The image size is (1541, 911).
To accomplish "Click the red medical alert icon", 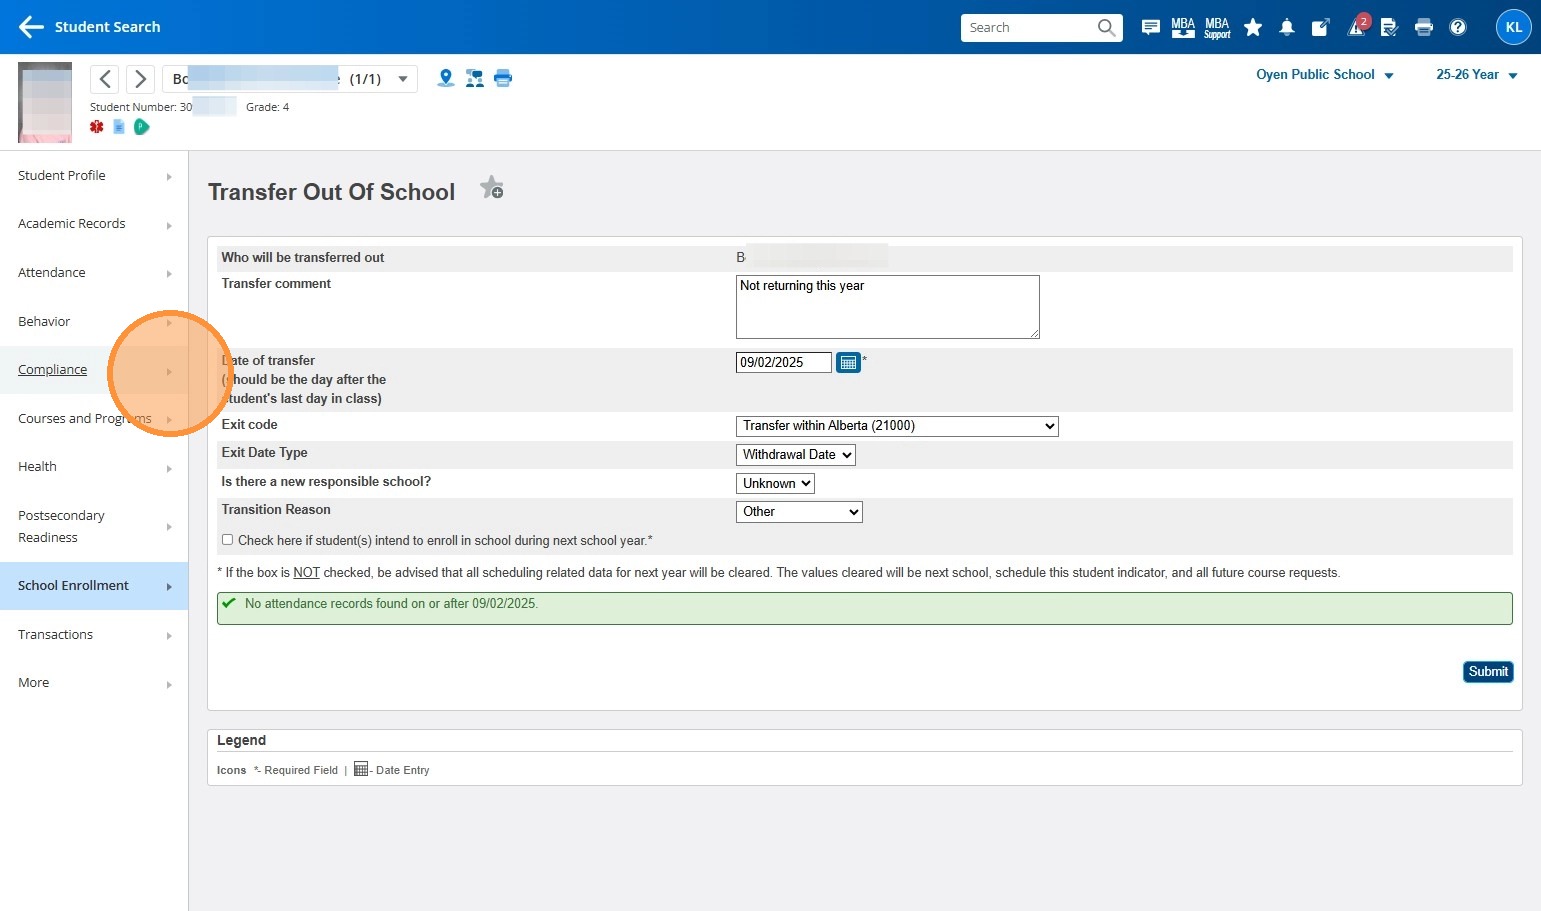I will [97, 127].
